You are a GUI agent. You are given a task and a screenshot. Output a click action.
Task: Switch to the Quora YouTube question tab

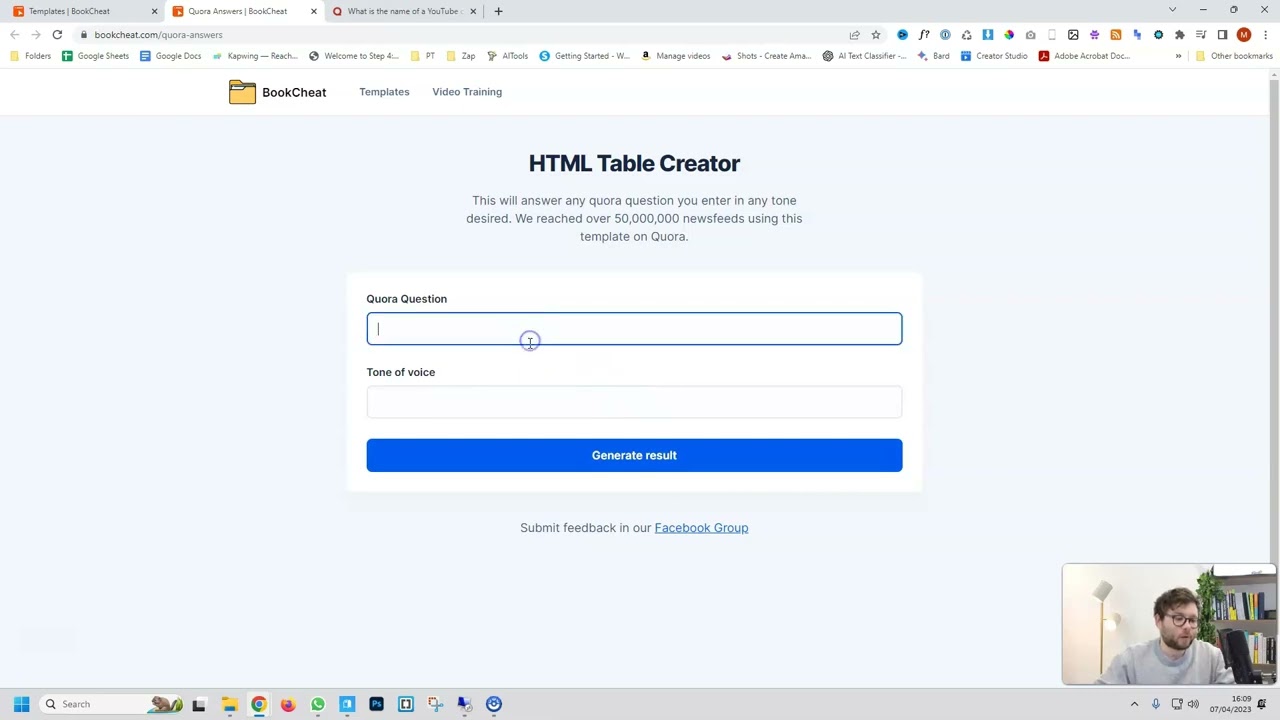[x=403, y=11]
